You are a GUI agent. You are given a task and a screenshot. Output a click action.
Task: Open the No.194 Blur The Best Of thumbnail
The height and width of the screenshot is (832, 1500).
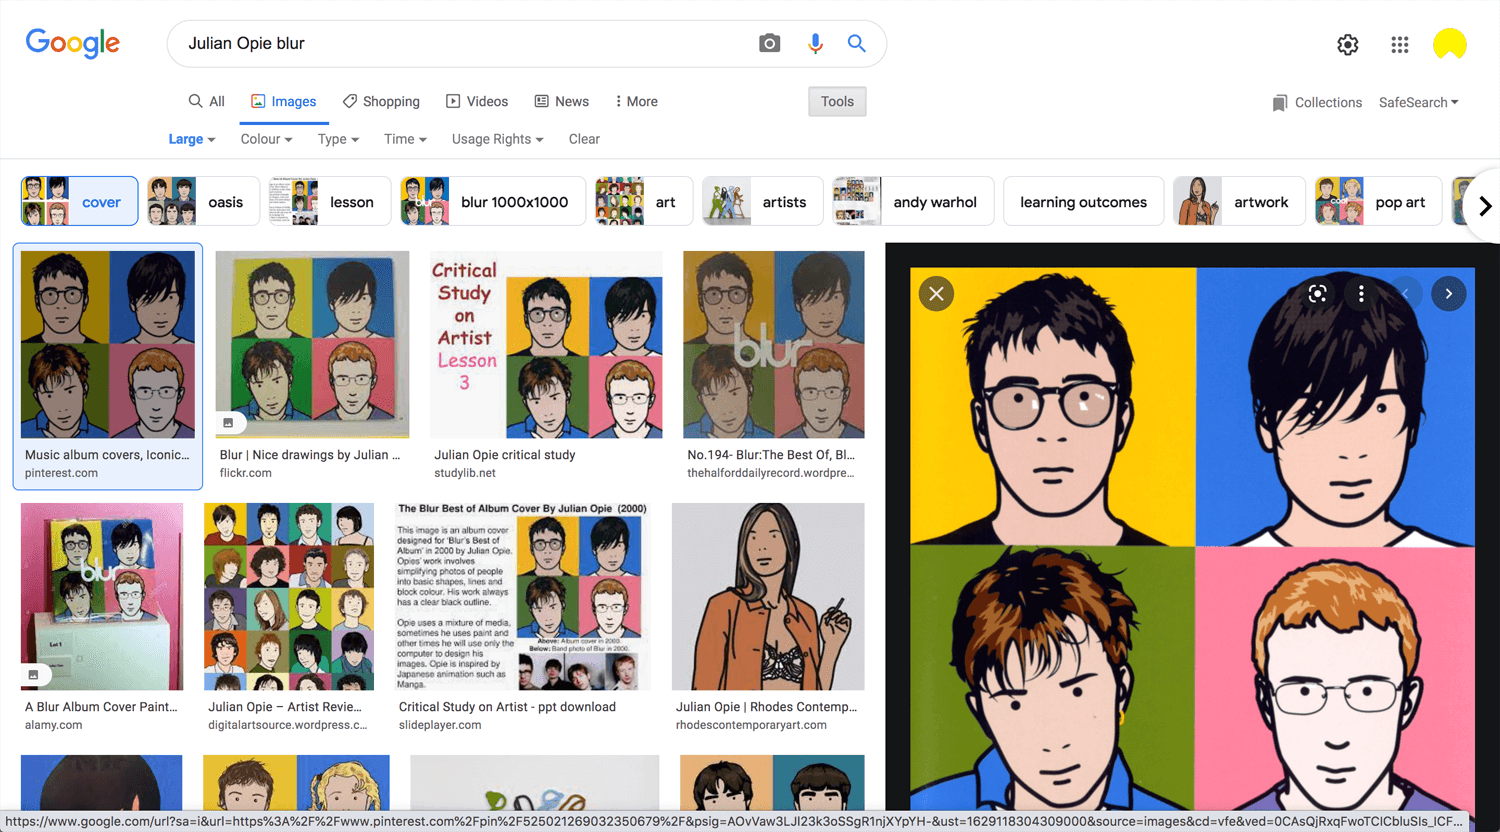774,344
